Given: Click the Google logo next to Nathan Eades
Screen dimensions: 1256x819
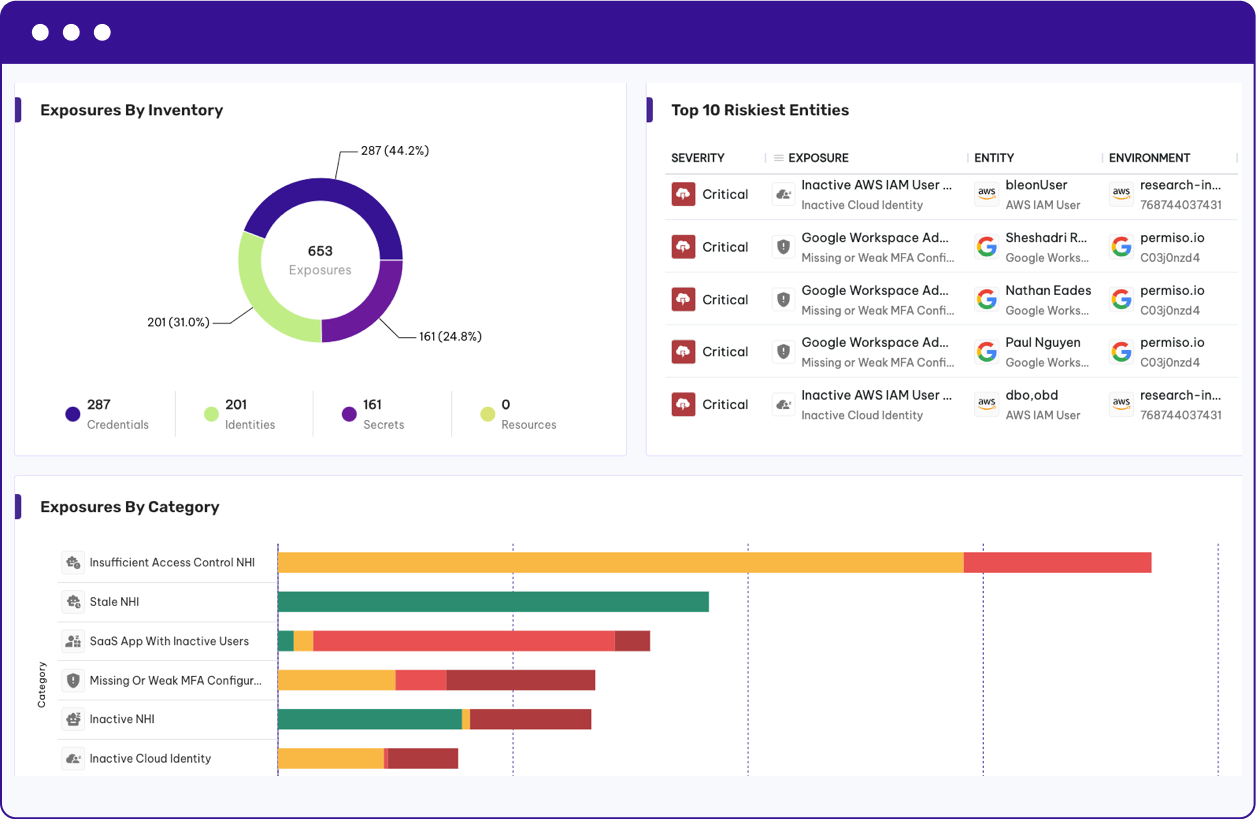Looking at the screenshot, I should pos(987,300).
